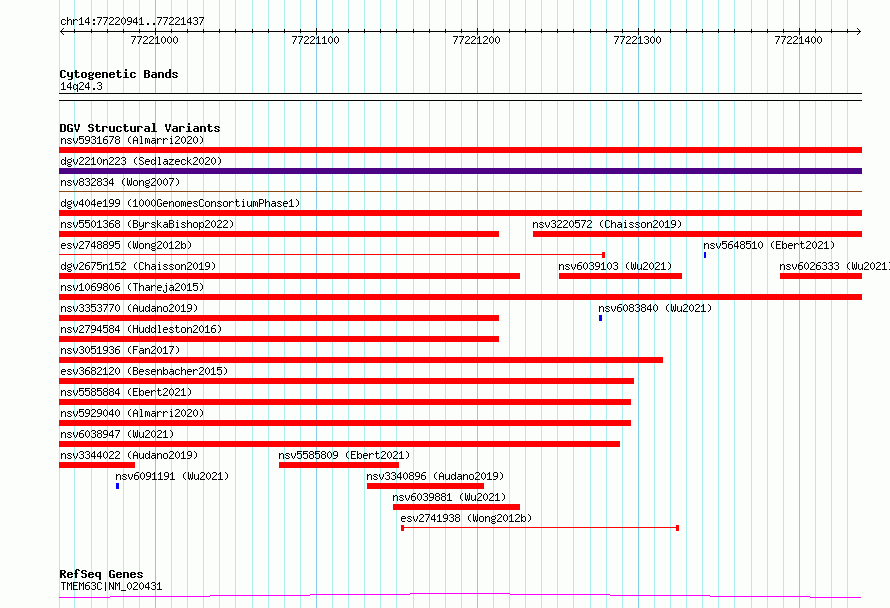Click the 14q24.3 cytogenetic band label
Screen dimensions: 890x608
coord(81,86)
